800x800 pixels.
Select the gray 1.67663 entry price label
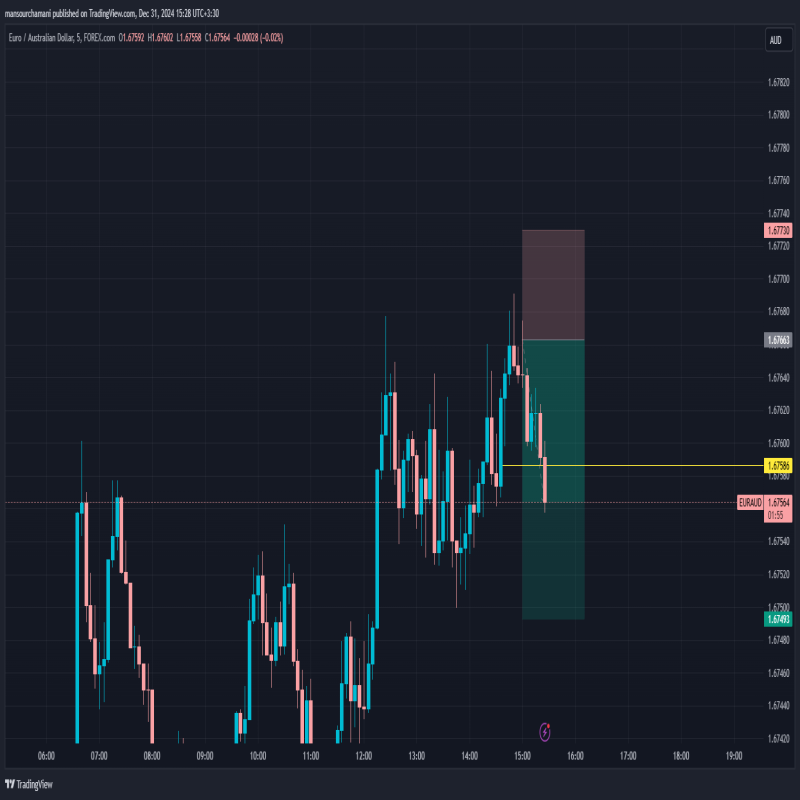[778, 341]
